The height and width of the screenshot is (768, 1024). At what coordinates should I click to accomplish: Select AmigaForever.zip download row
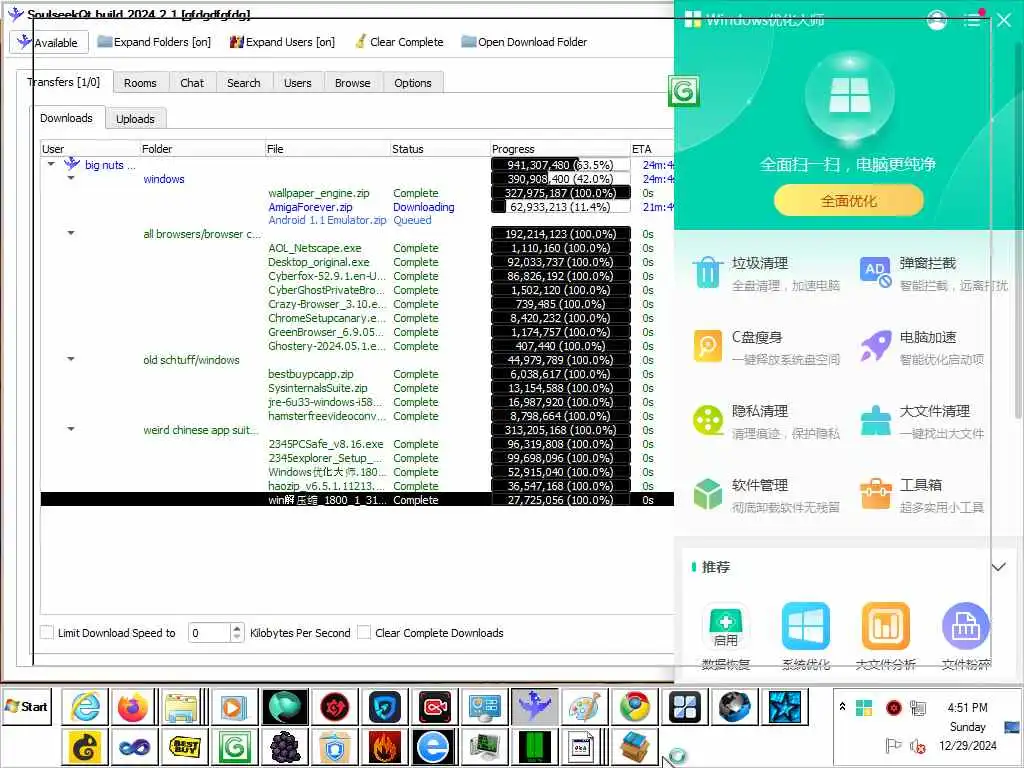(x=357, y=207)
